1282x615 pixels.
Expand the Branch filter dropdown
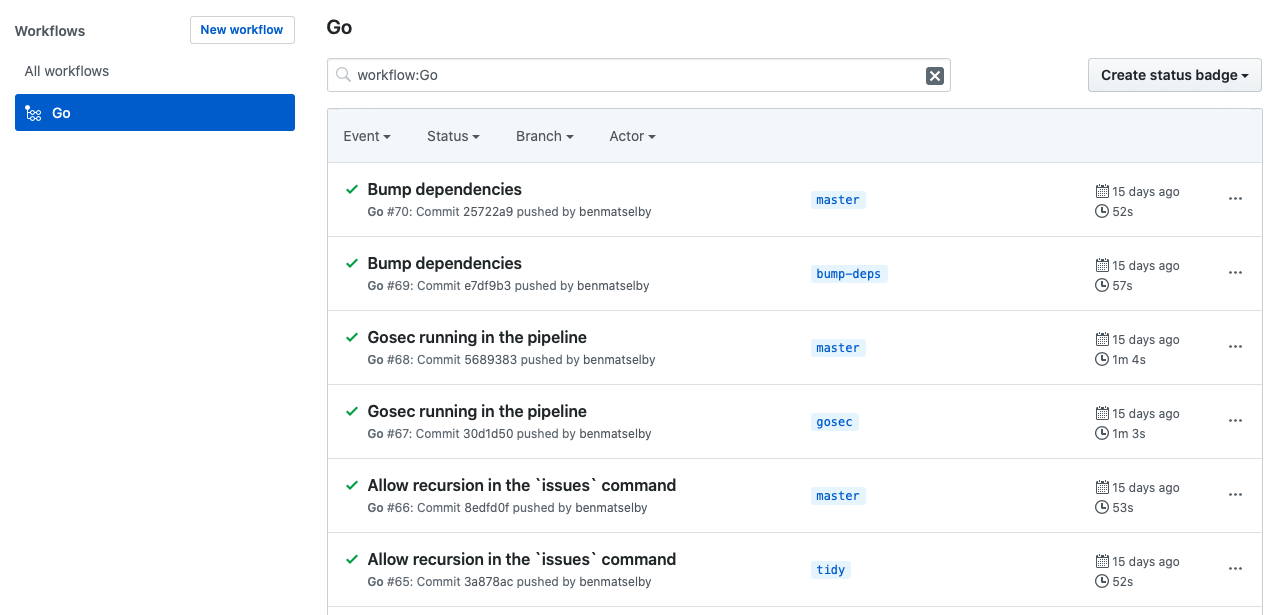coord(544,136)
